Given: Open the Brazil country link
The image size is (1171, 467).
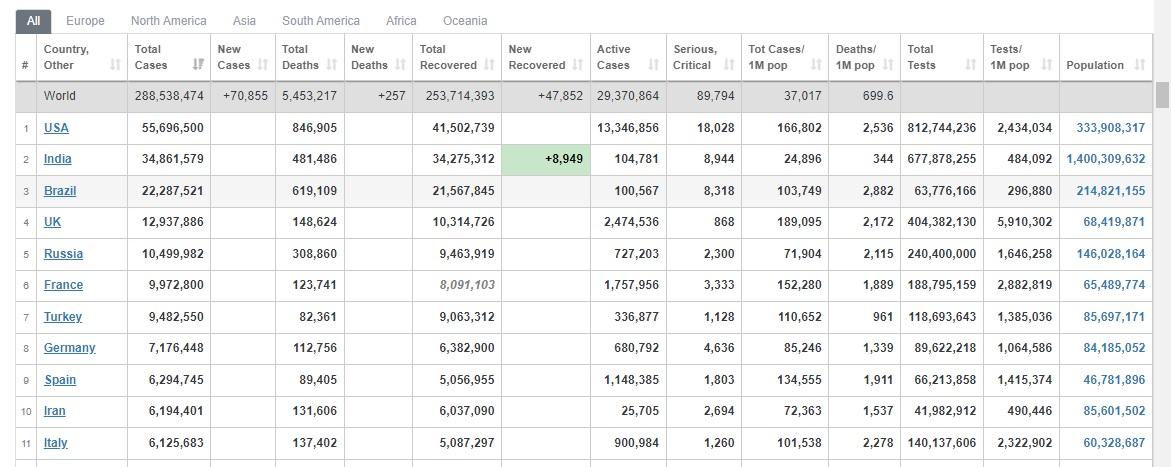Looking at the screenshot, I should (x=60, y=191).
